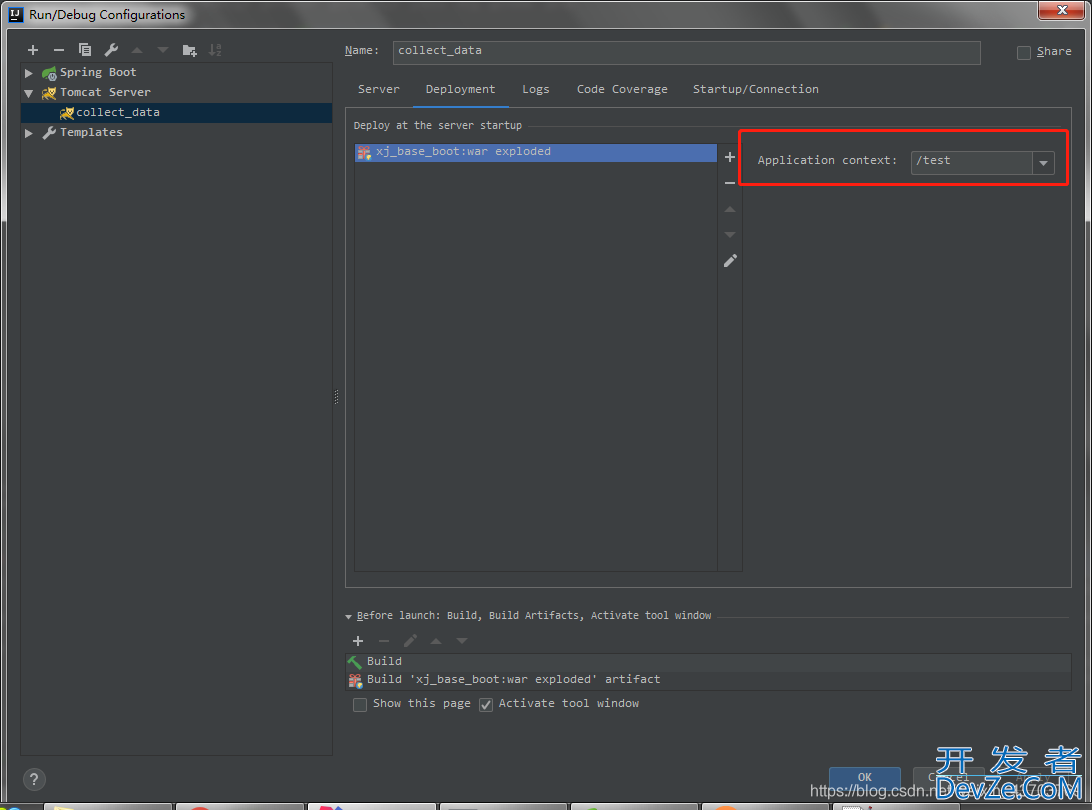Image resolution: width=1092 pixels, height=810 pixels.
Task: Move configuration up arrow in left toolbar
Action: click(137, 50)
